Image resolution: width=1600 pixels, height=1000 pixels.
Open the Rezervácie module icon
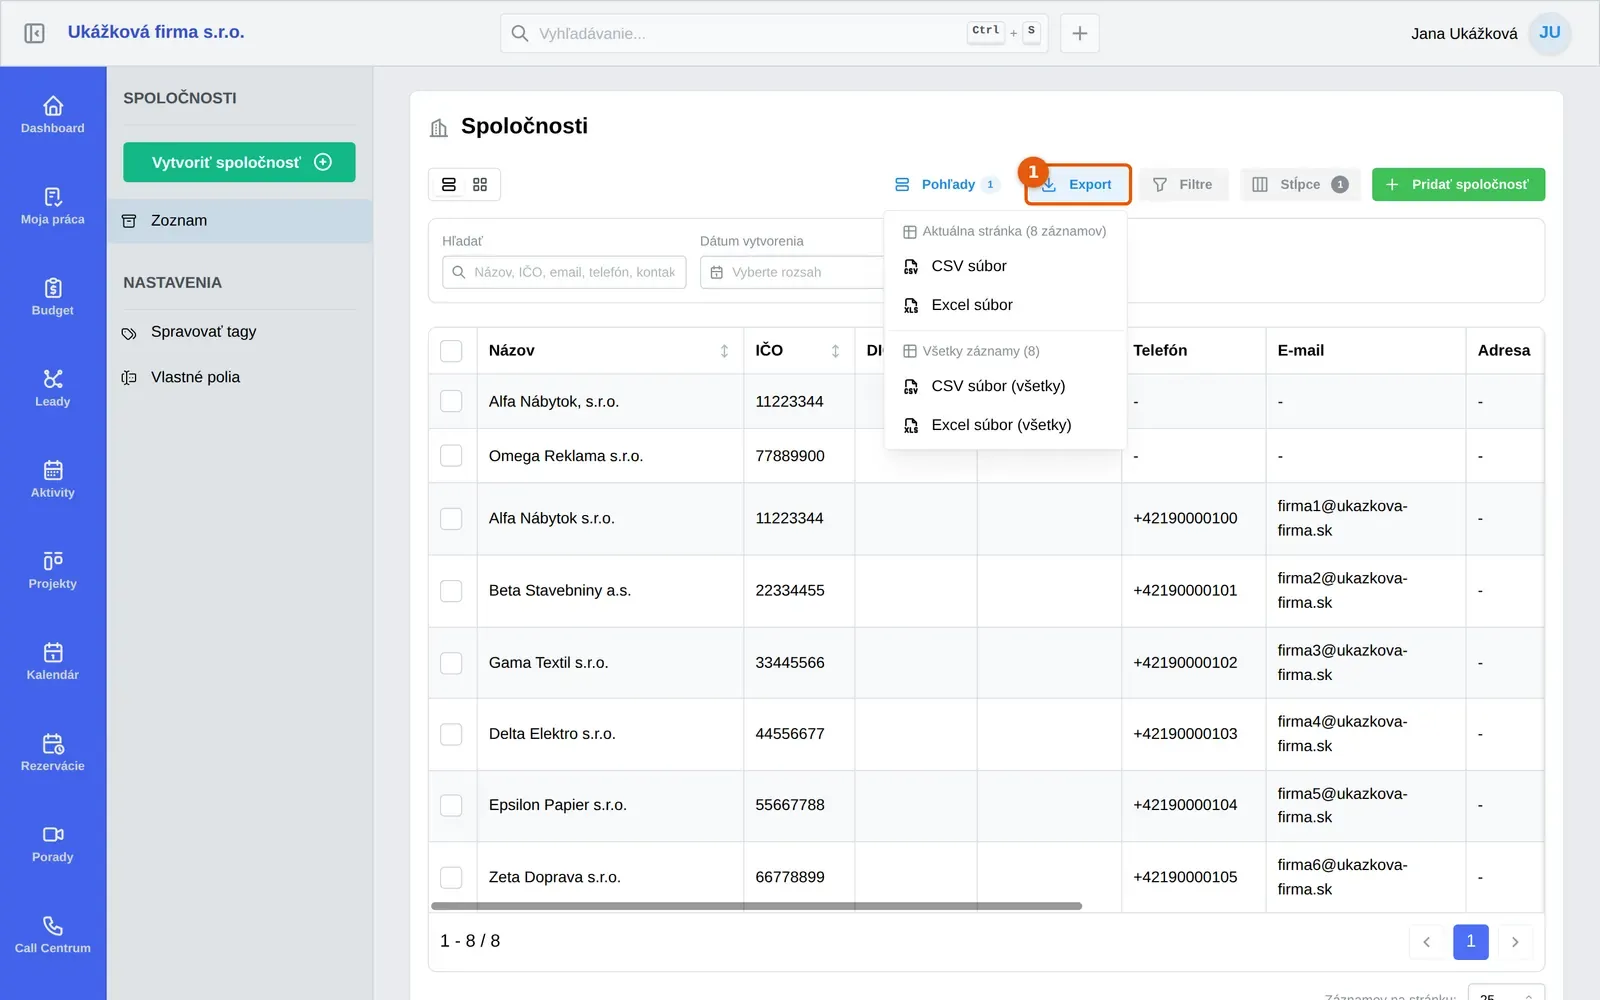point(53,751)
